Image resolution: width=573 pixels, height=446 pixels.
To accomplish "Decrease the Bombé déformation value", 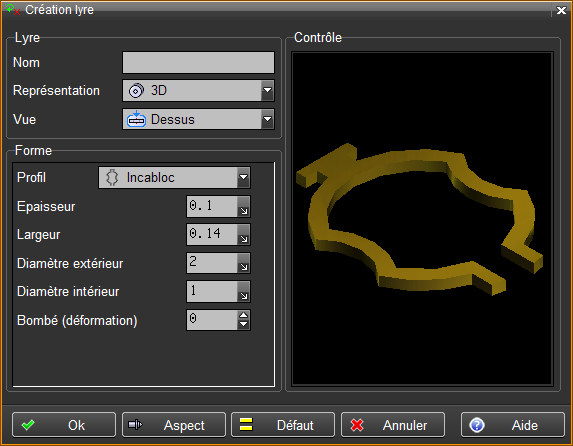I will (243, 324).
